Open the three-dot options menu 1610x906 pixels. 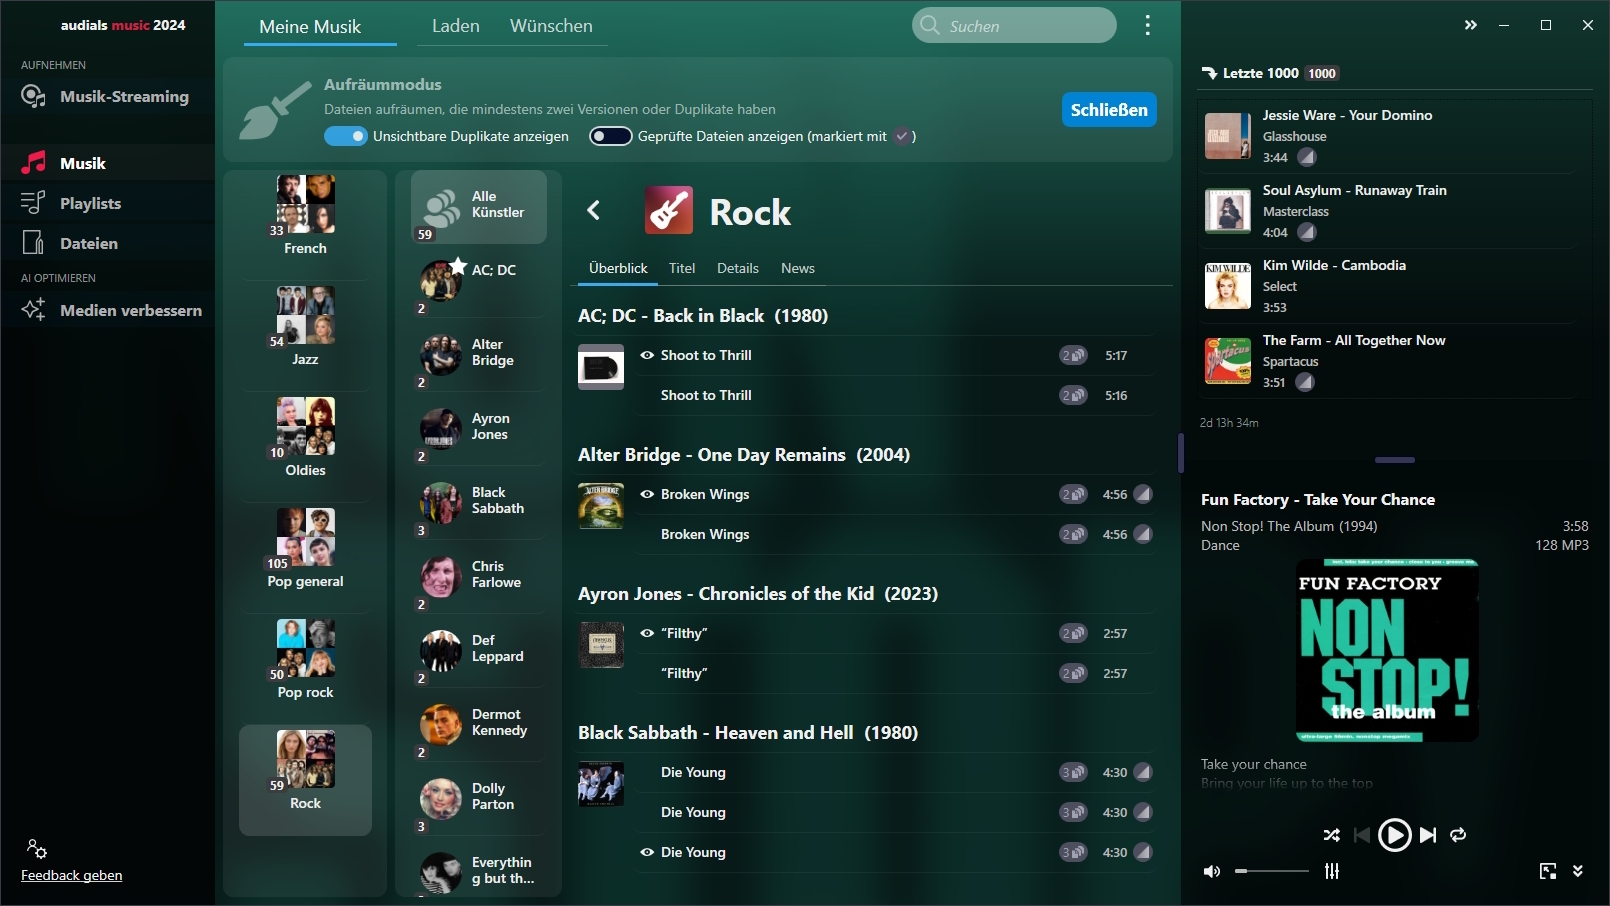pos(1147,26)
